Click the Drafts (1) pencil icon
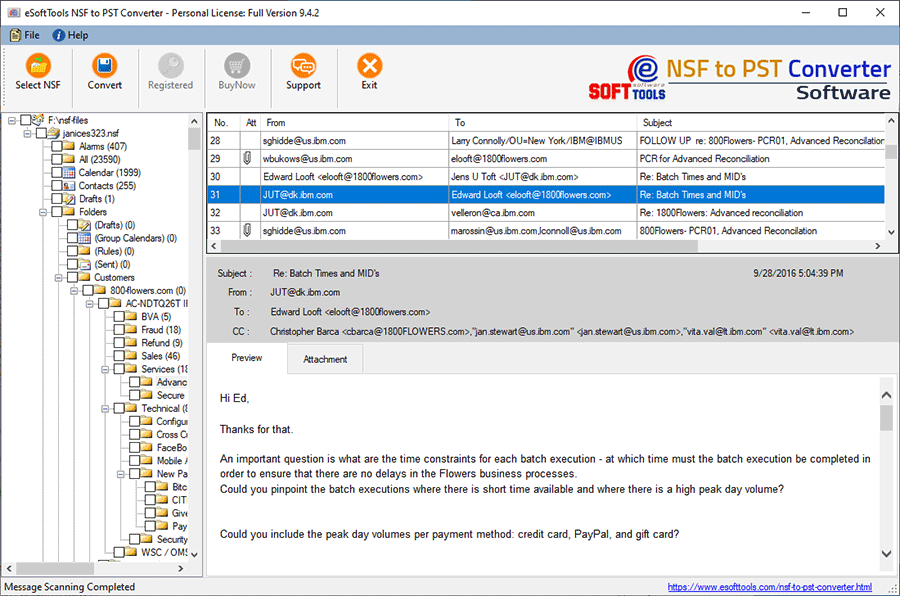The image size is (900, 596). 69,199
